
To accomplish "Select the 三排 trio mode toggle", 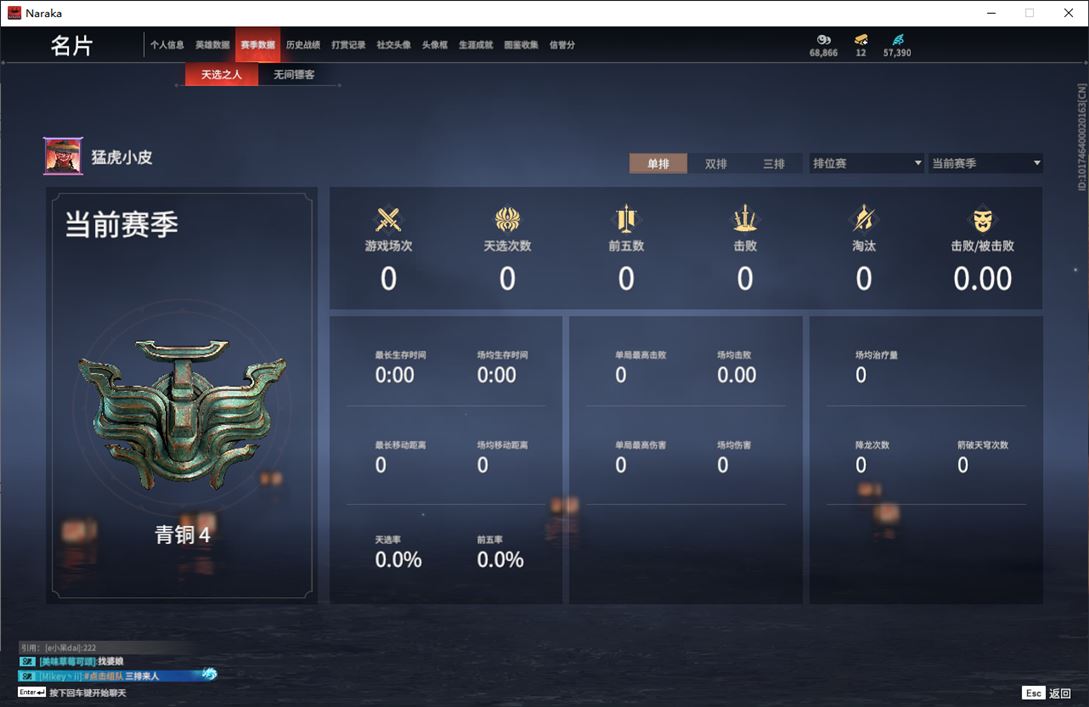I will [774, 163].
